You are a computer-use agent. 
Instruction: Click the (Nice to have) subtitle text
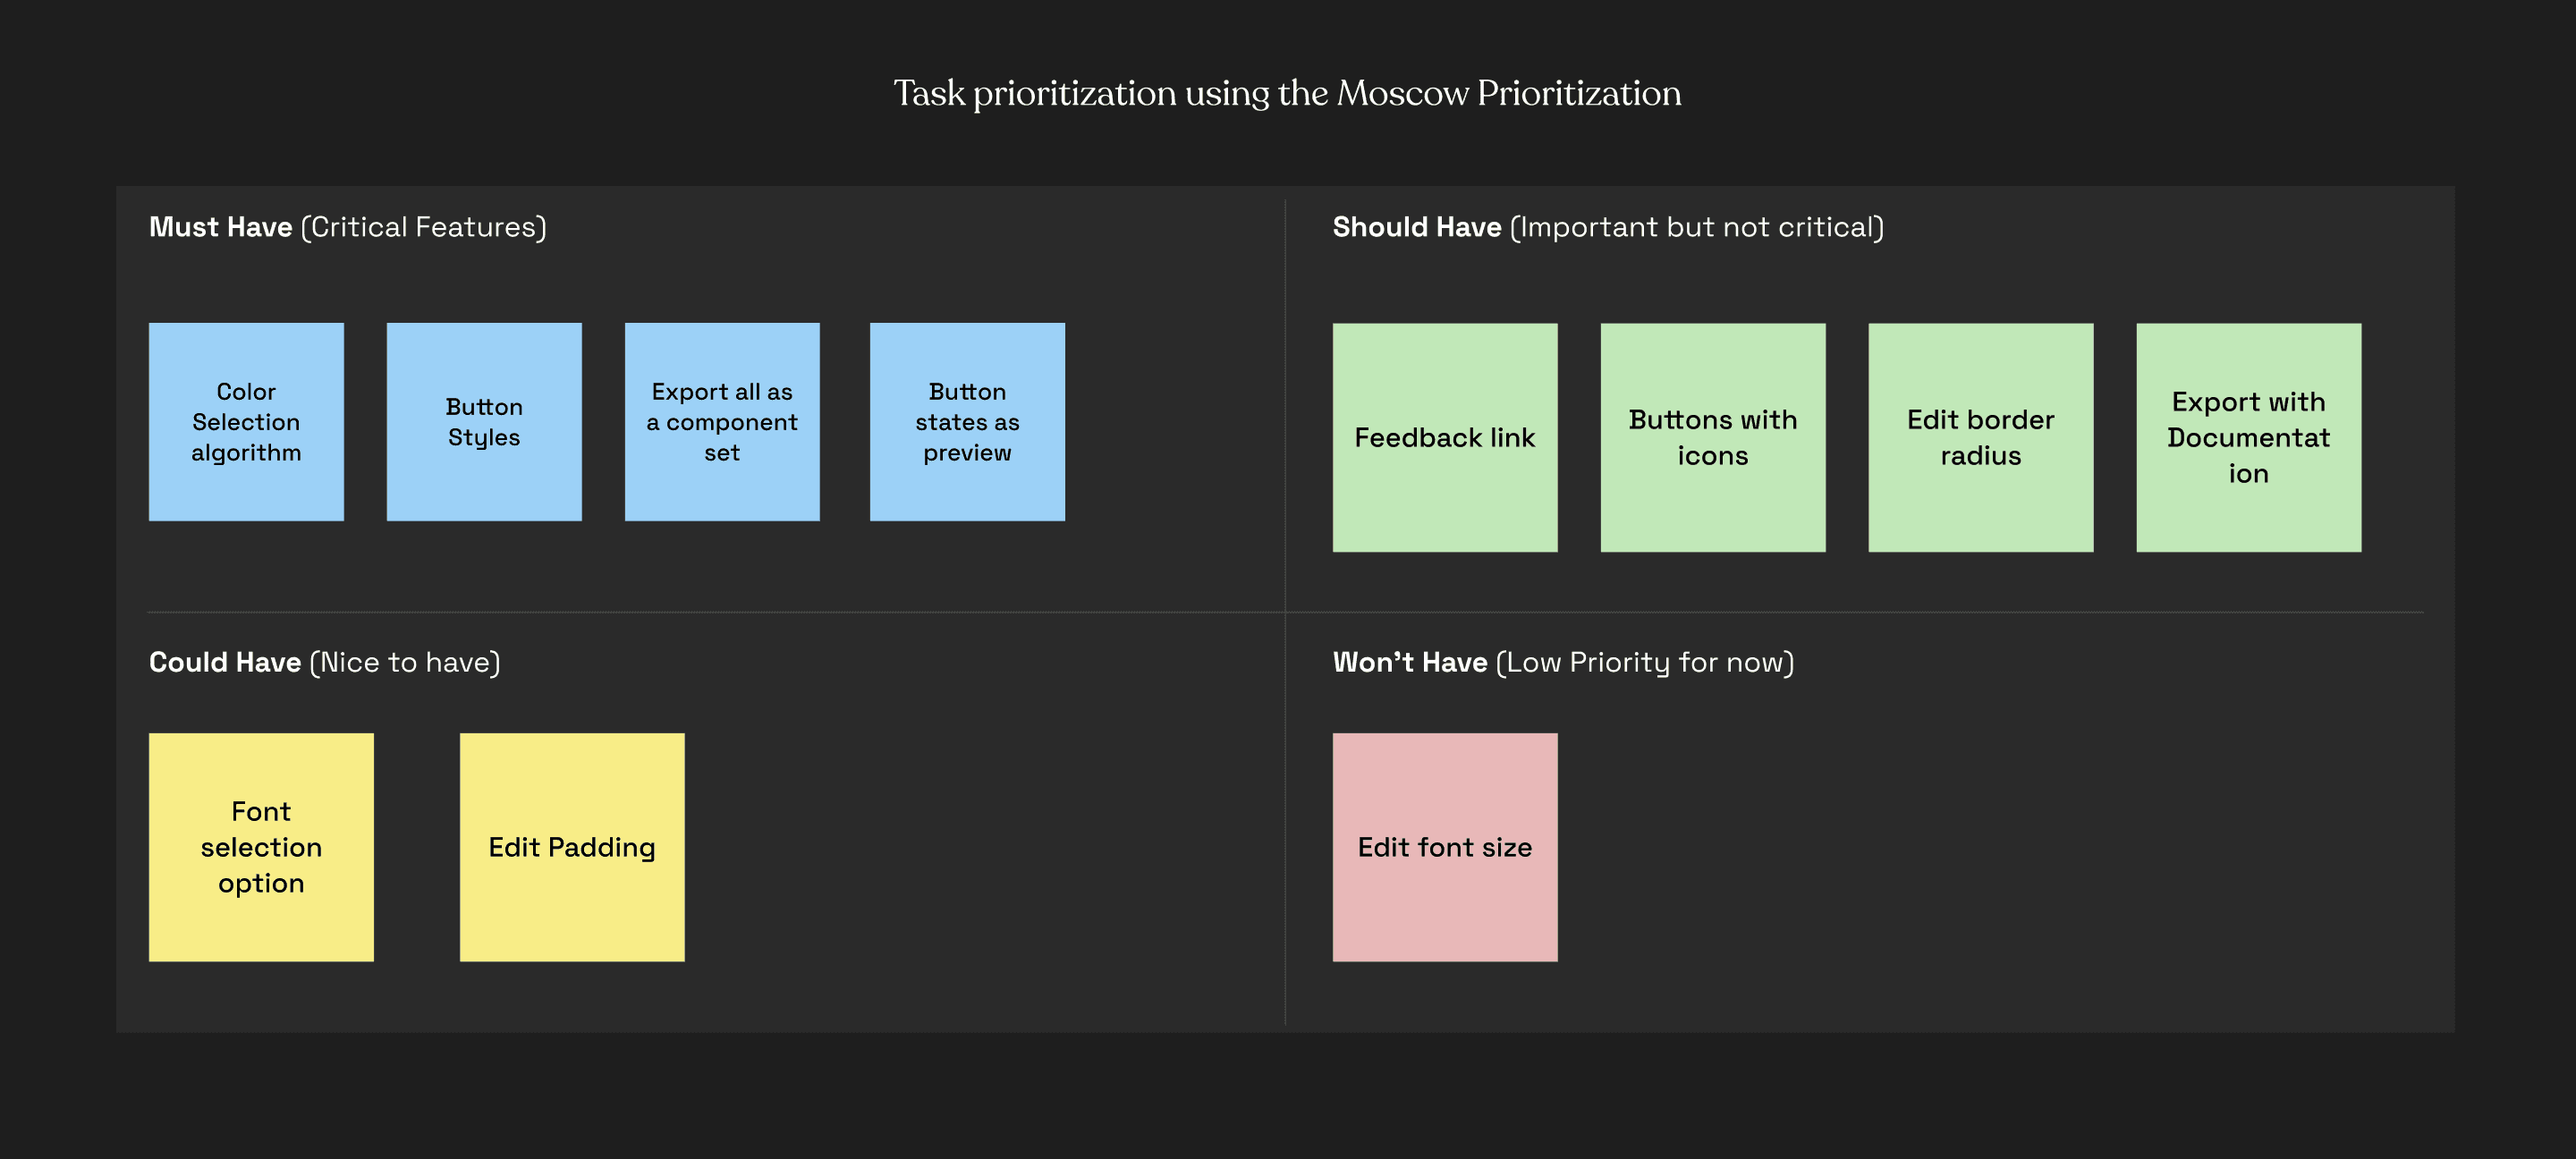405,662
